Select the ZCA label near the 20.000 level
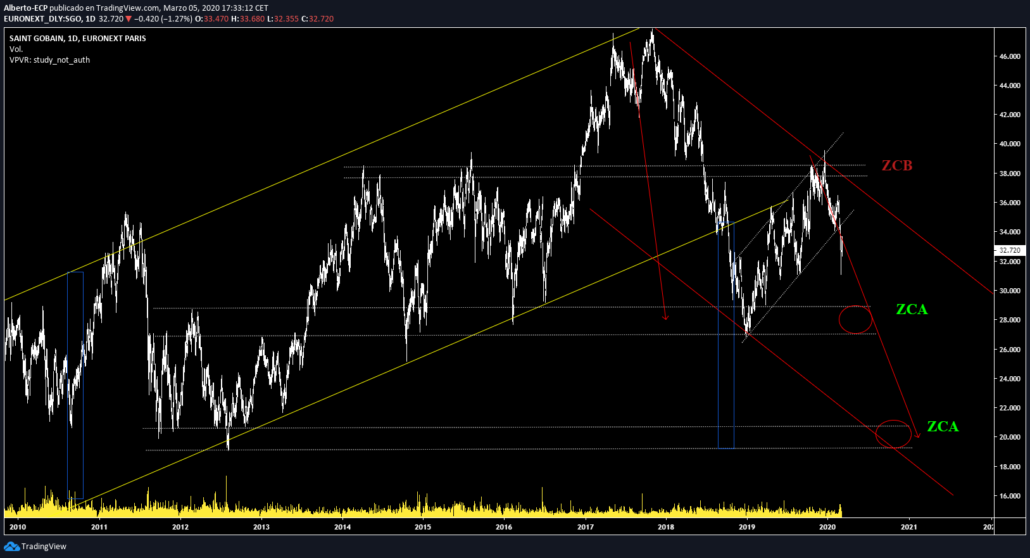Image resolution: width=1030 pixels, height=558 pixels. click(943, 427)
